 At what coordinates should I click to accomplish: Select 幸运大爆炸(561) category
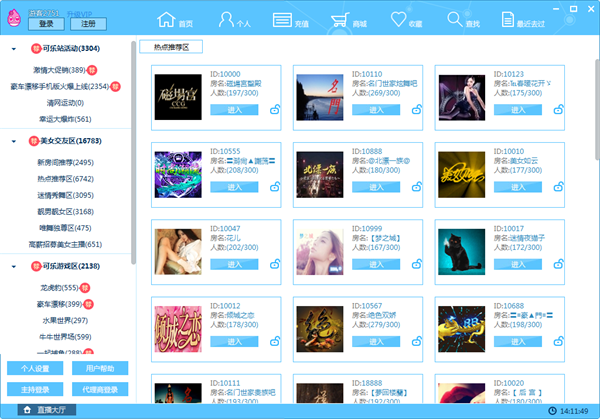[x=65, y=119]
